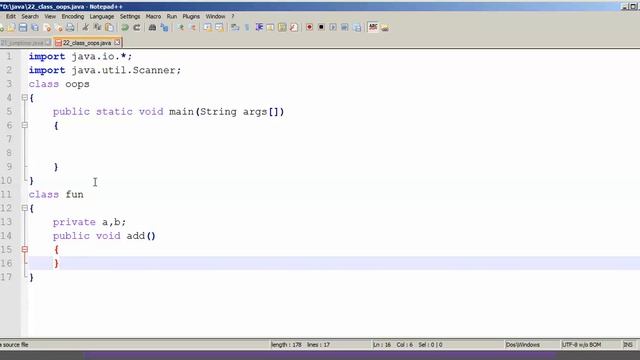Viewport: 640px width, 360px height.
Task: Click the 'class oops' declaration text
Action: (x=59, y=84)
